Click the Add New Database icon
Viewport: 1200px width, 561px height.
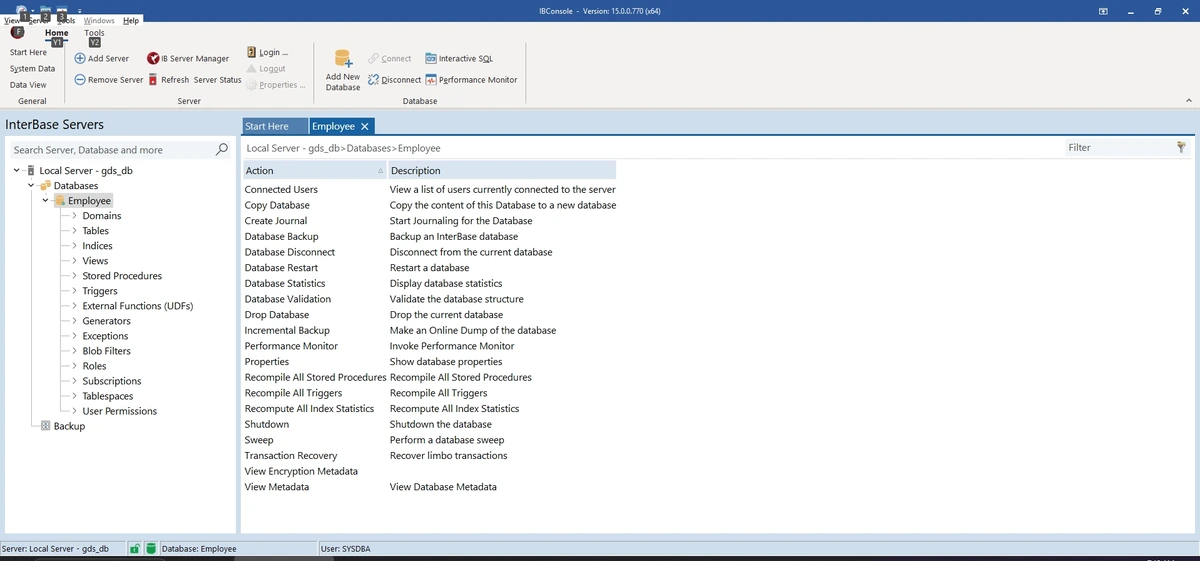[x=343, y=59]
